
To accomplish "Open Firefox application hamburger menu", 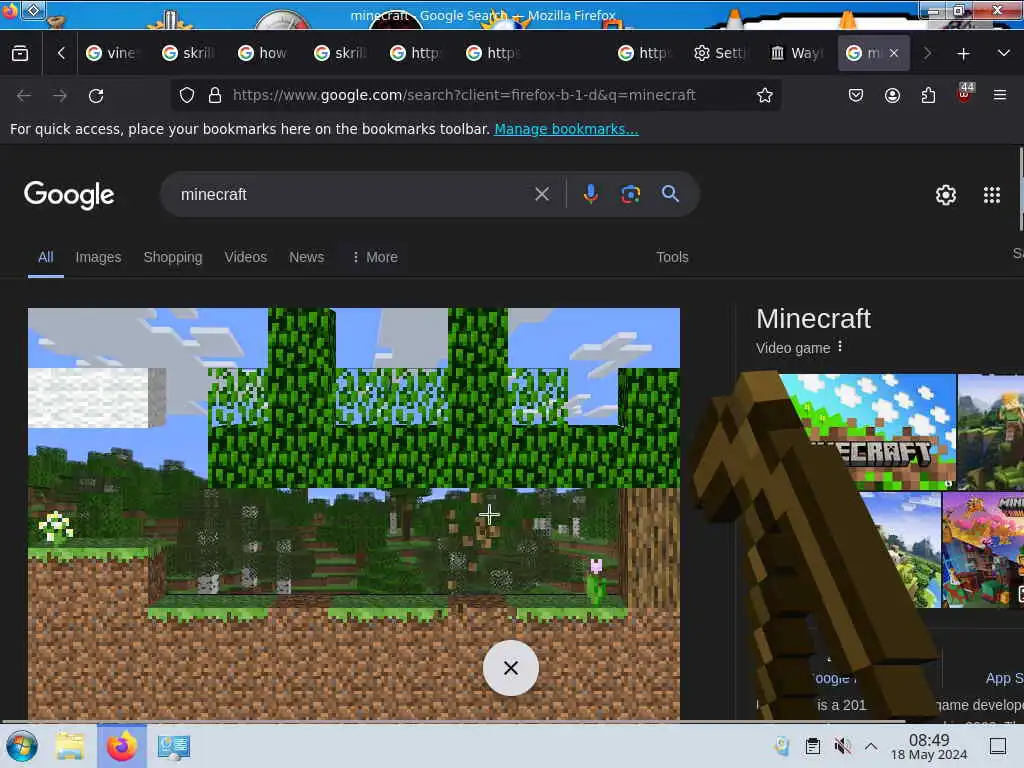I will [x=1000, y=96].
